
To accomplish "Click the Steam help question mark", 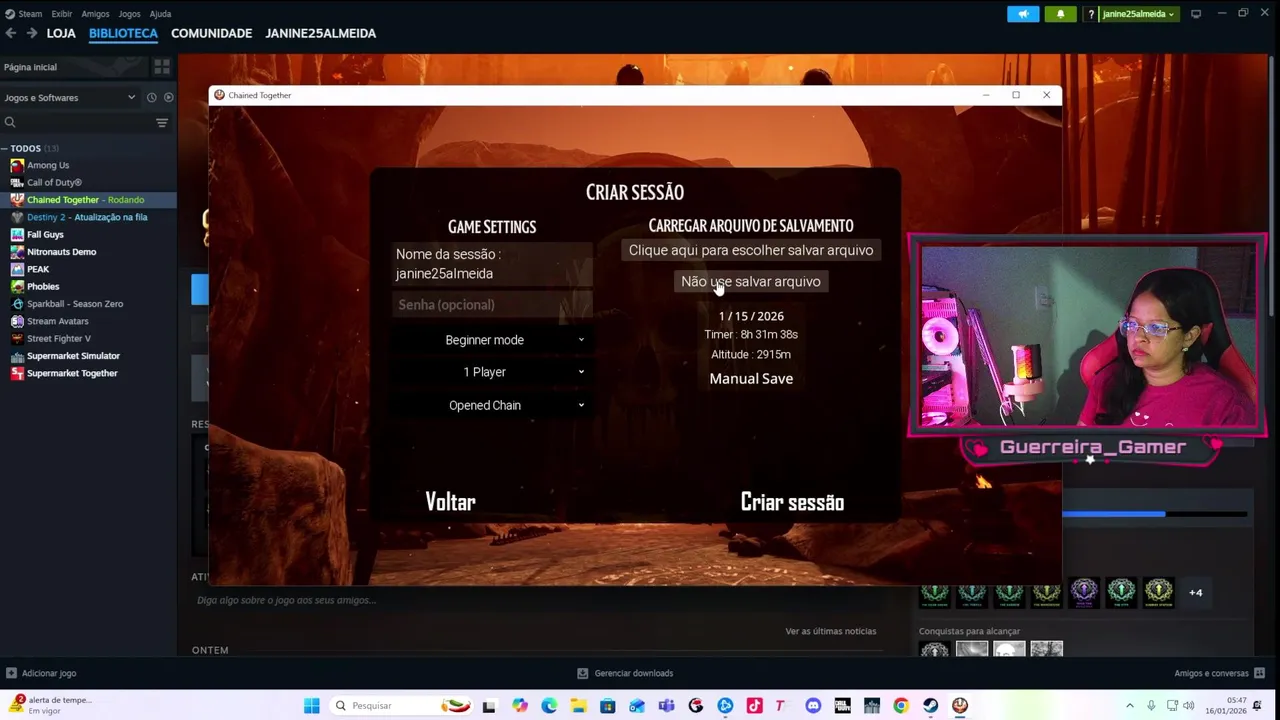I will coord(1091,14).
